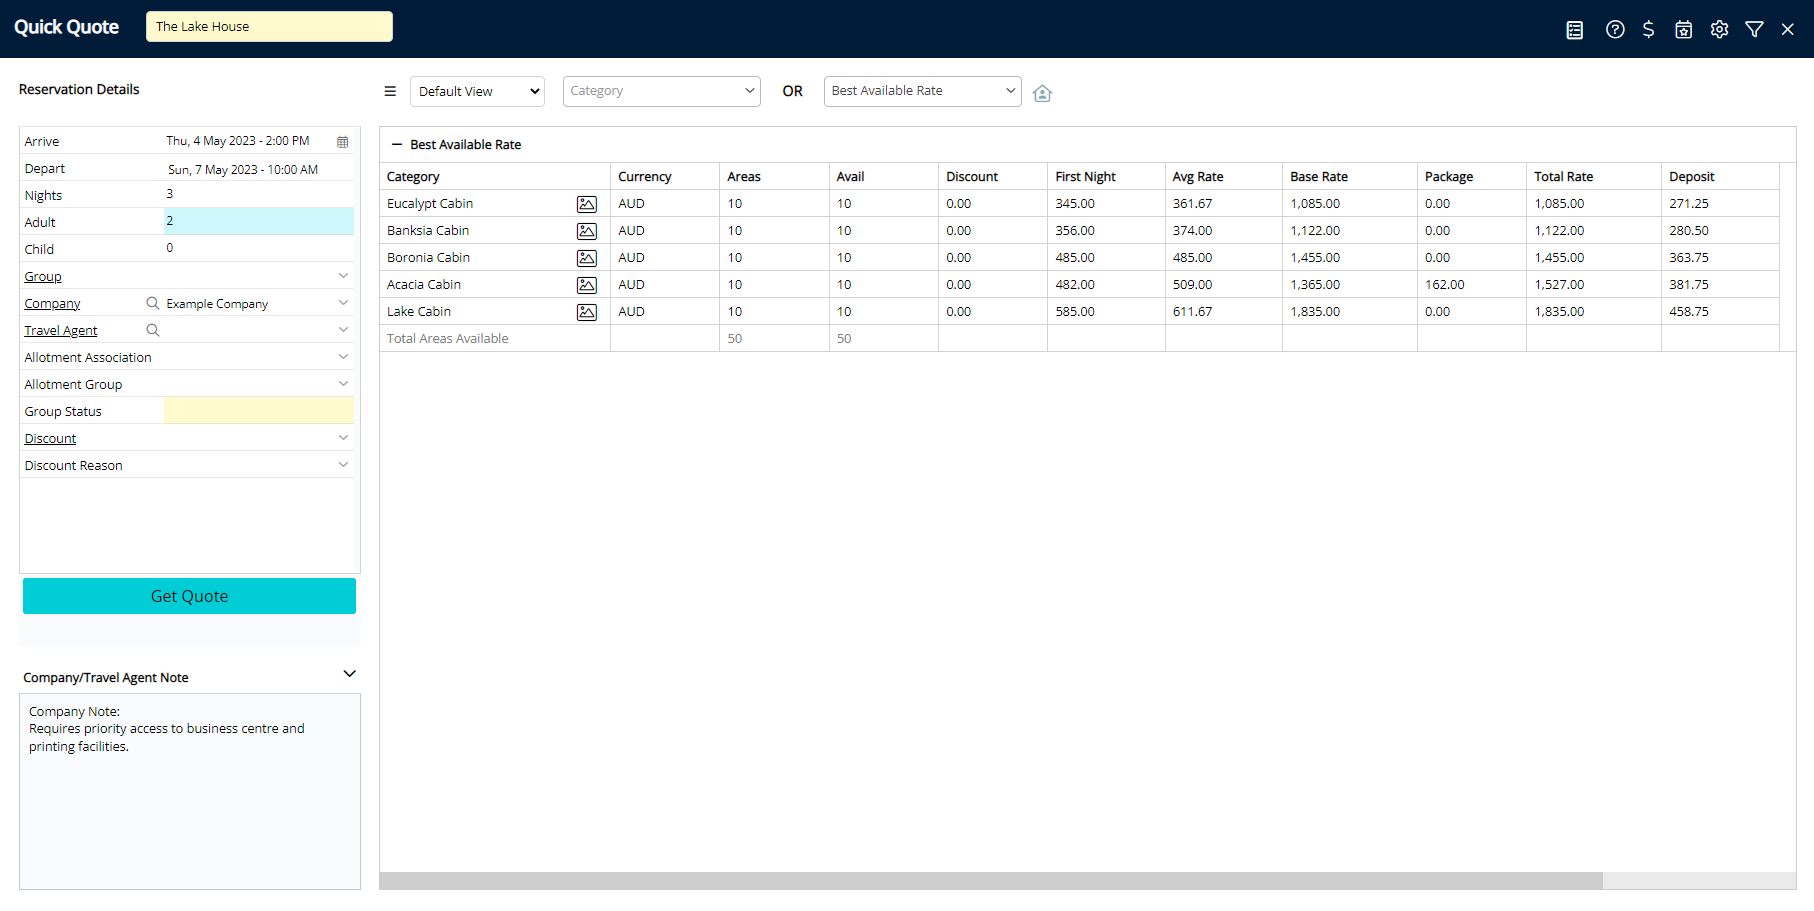
Task: Expand the Group dropdown arrow
Action: [x=343, y=276]
